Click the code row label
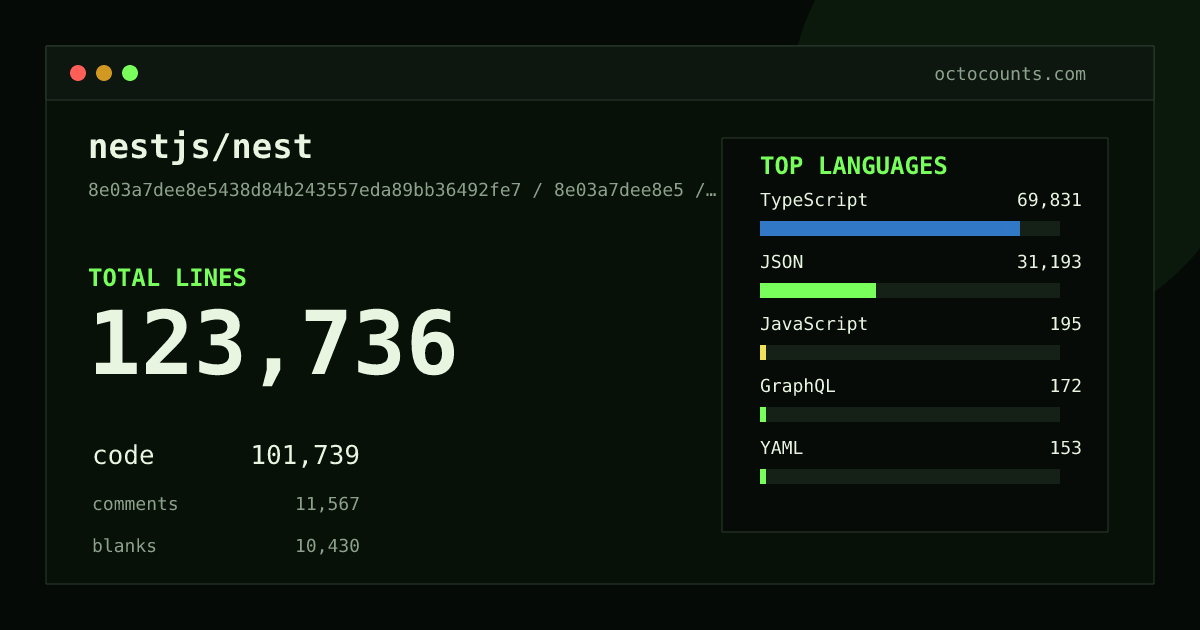This screenshot has width=1200, height=630. pos(123,456)
